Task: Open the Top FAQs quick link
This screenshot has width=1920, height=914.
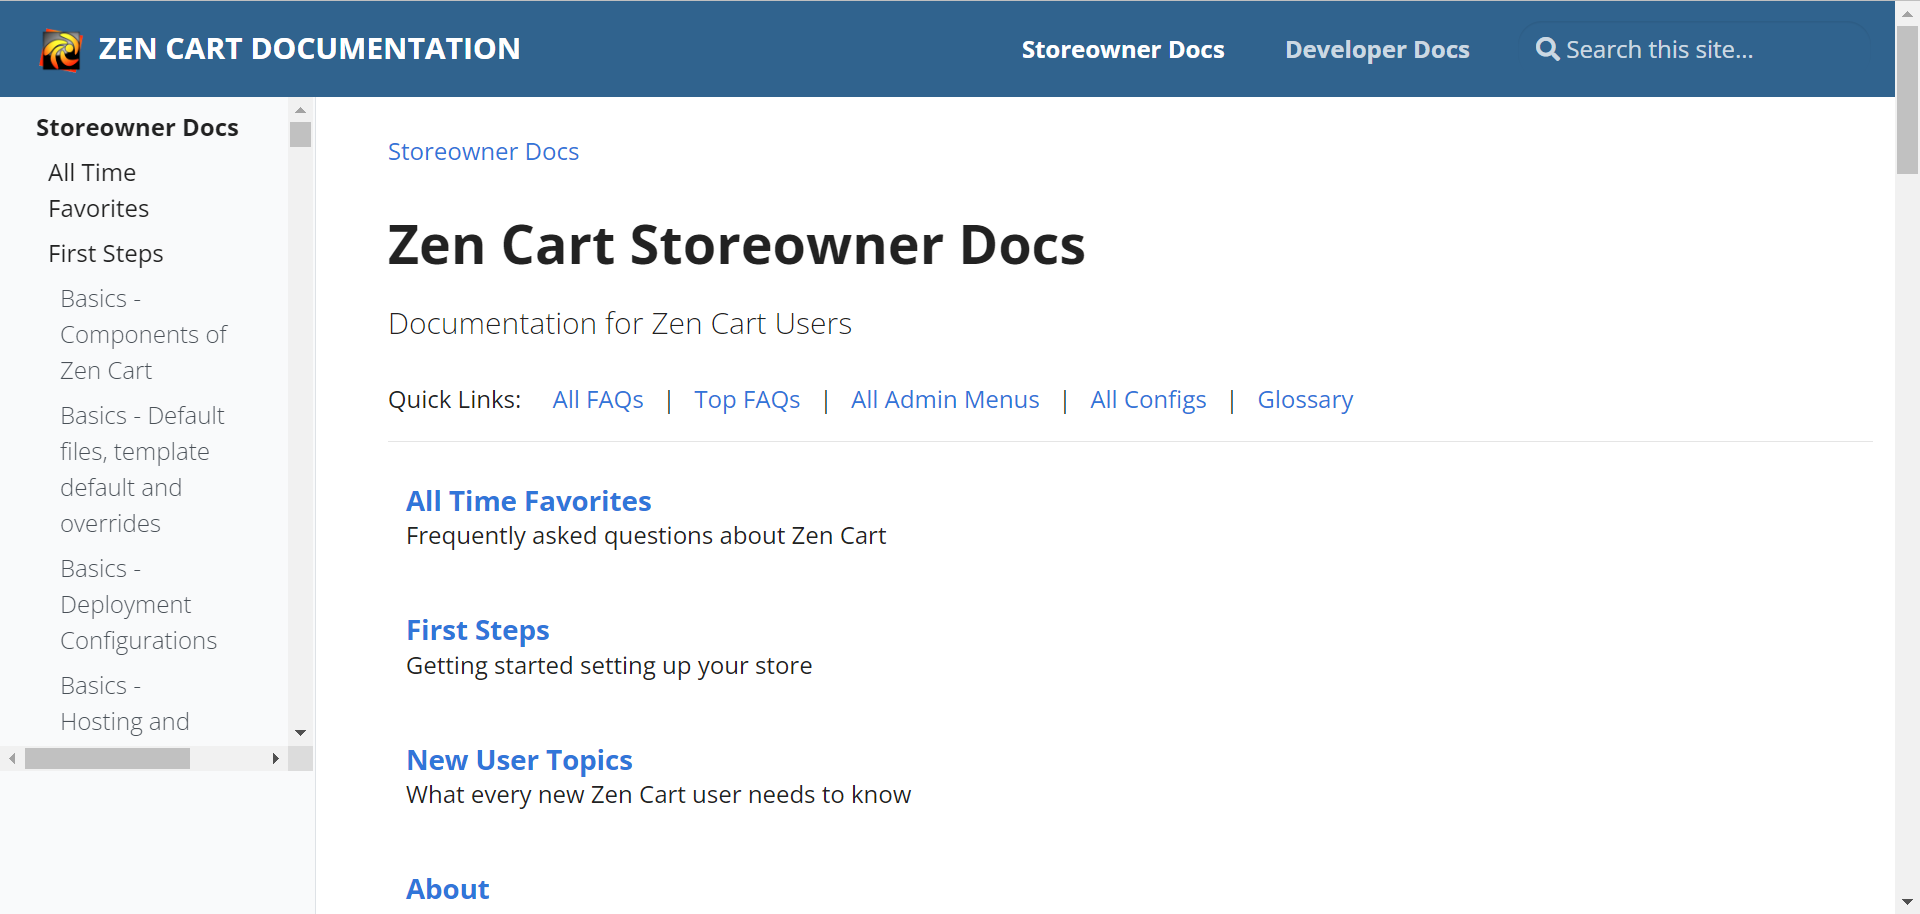Action: pyautogui.click(x=747, y=399)
